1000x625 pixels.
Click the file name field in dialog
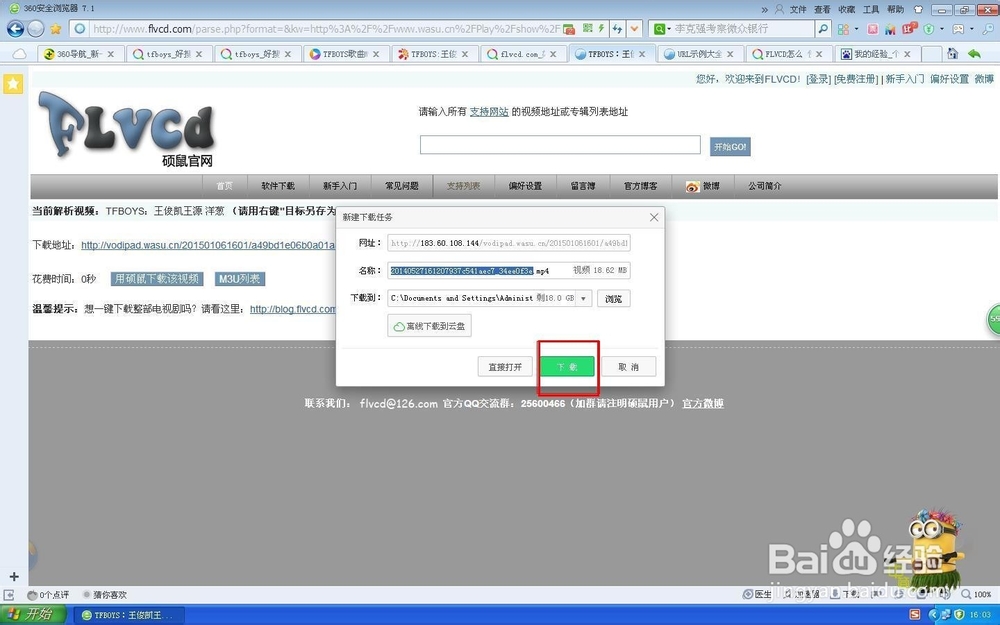[510, 270]
